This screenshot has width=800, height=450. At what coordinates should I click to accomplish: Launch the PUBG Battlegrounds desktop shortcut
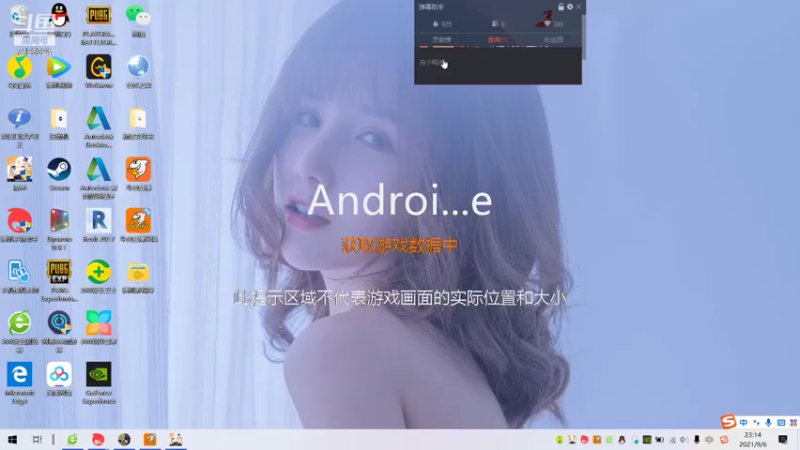98,16
